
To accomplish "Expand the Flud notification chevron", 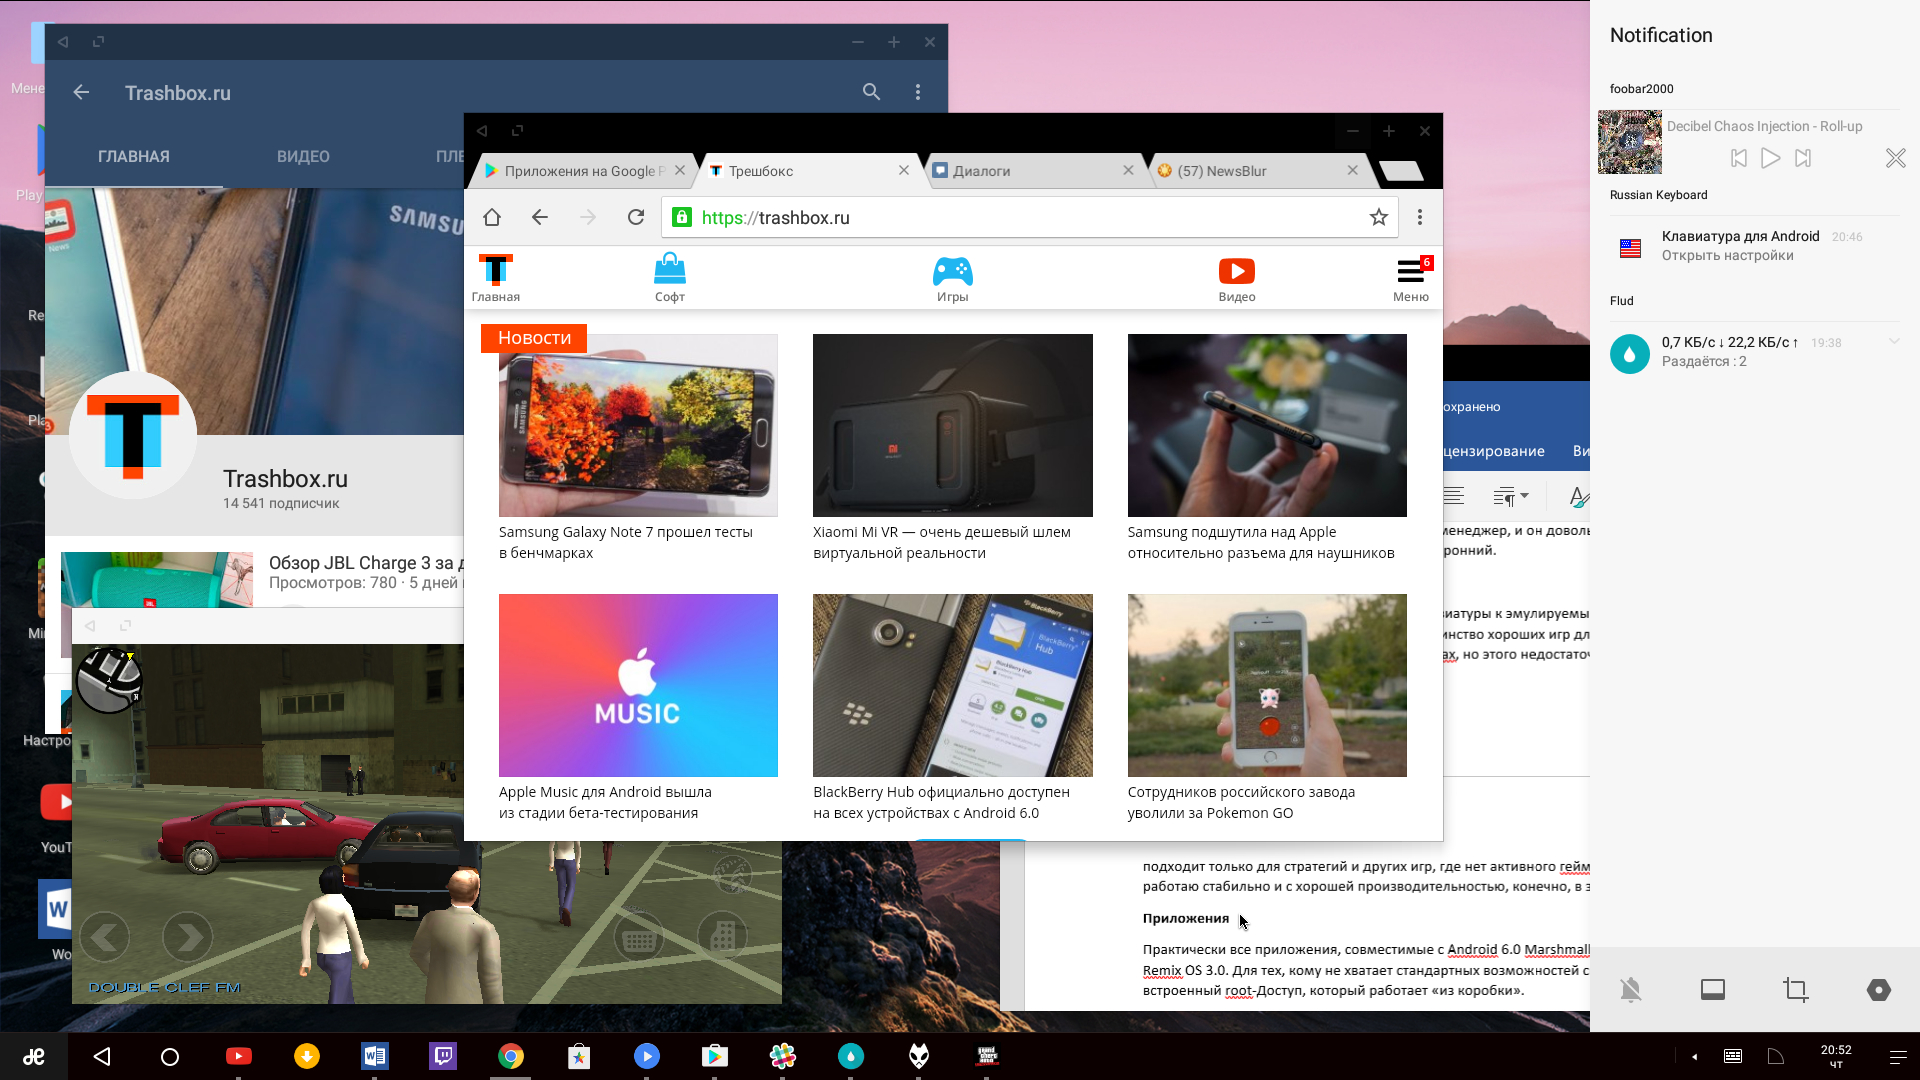I will 1894,342.
